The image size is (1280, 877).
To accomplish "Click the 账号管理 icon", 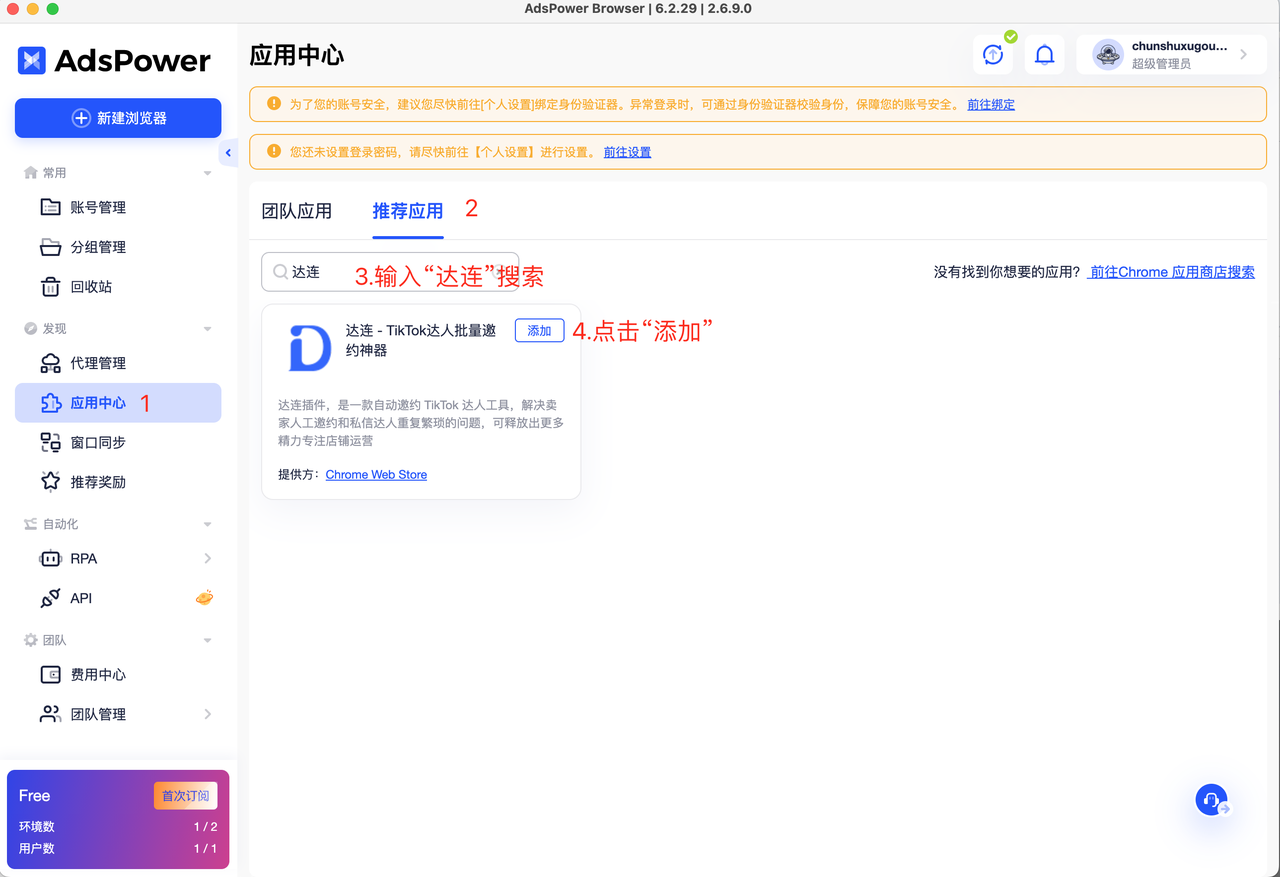I will point(50,207).
